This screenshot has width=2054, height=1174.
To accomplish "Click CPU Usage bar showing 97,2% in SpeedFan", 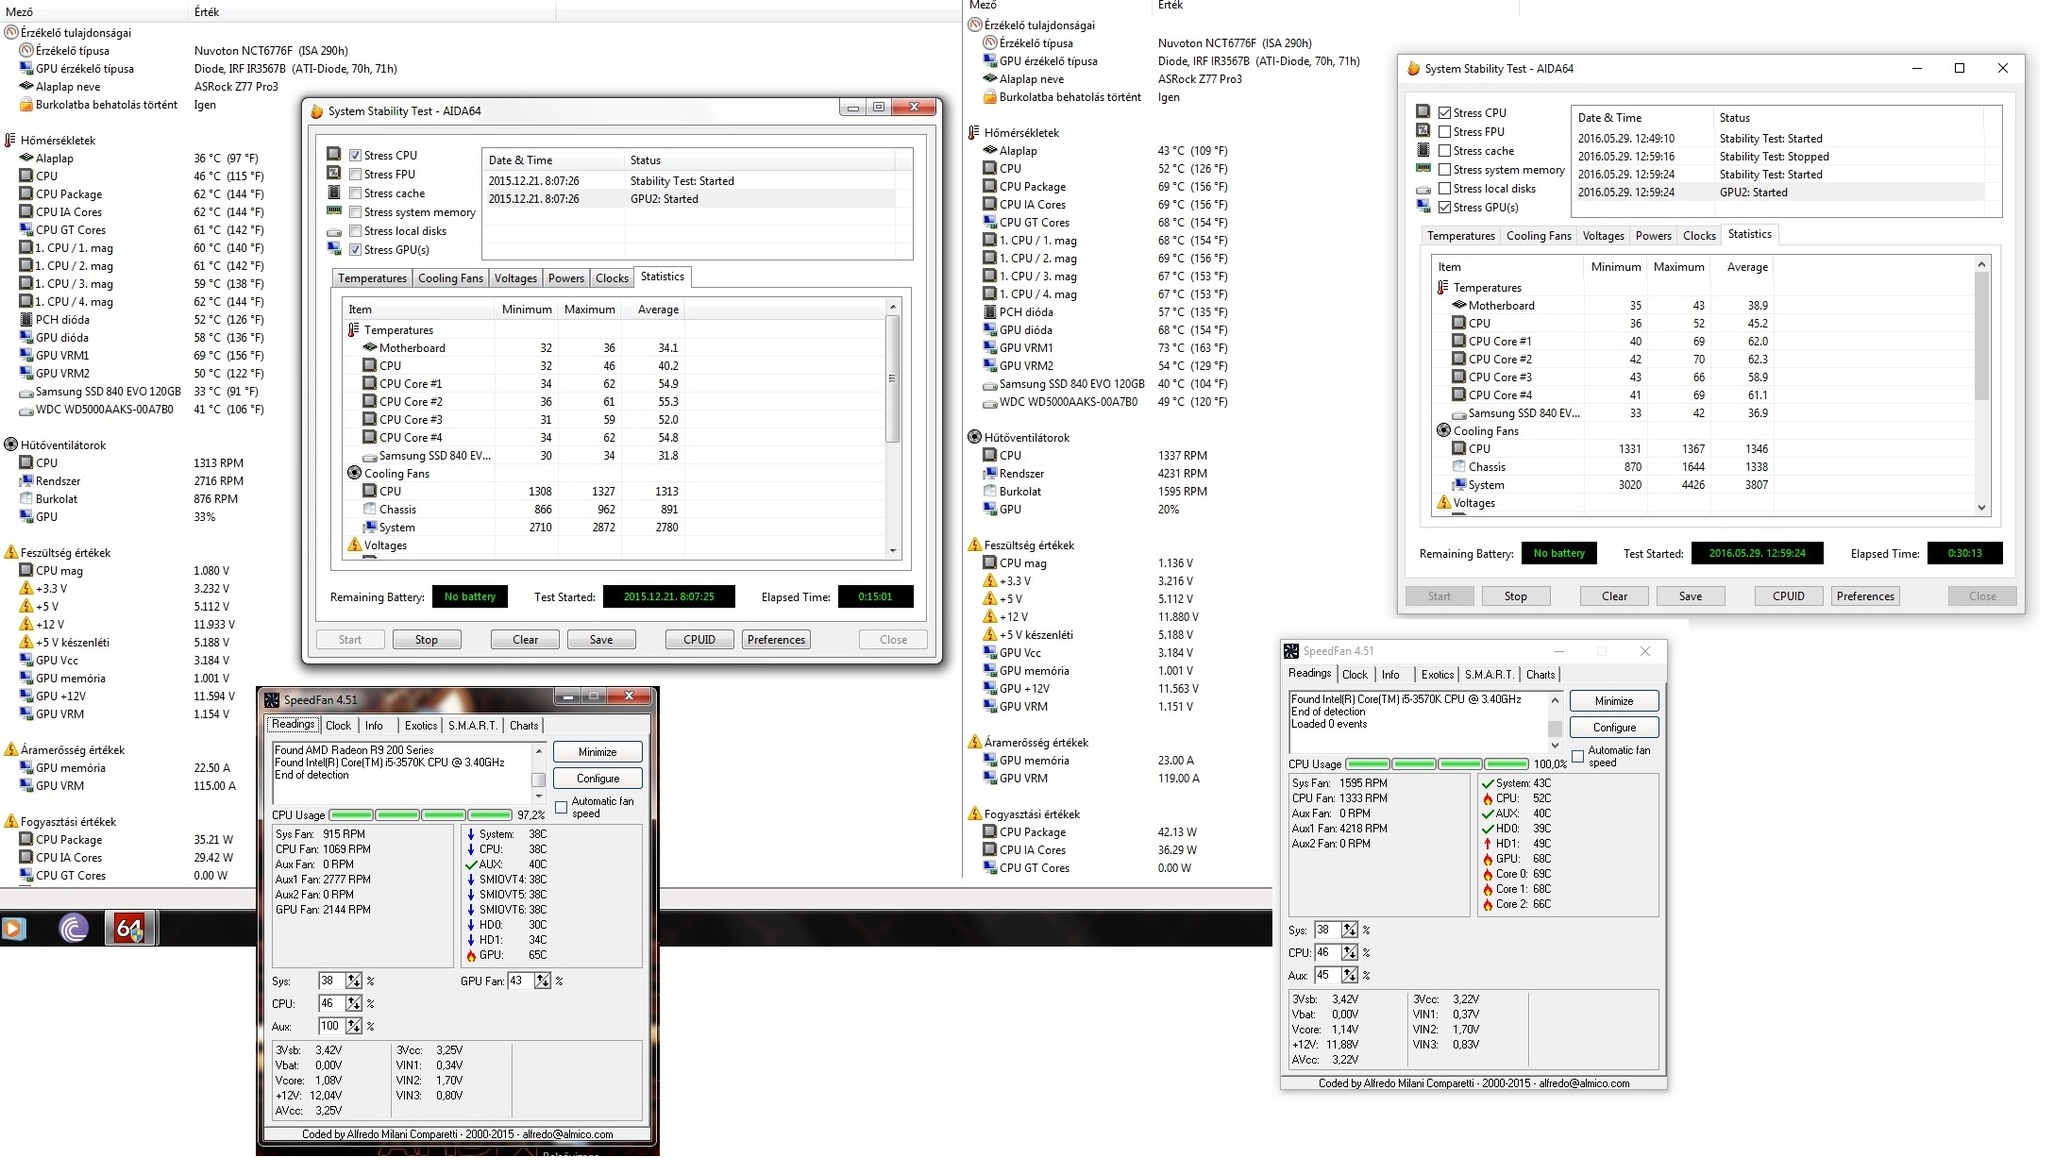I will tap(421, 816).
